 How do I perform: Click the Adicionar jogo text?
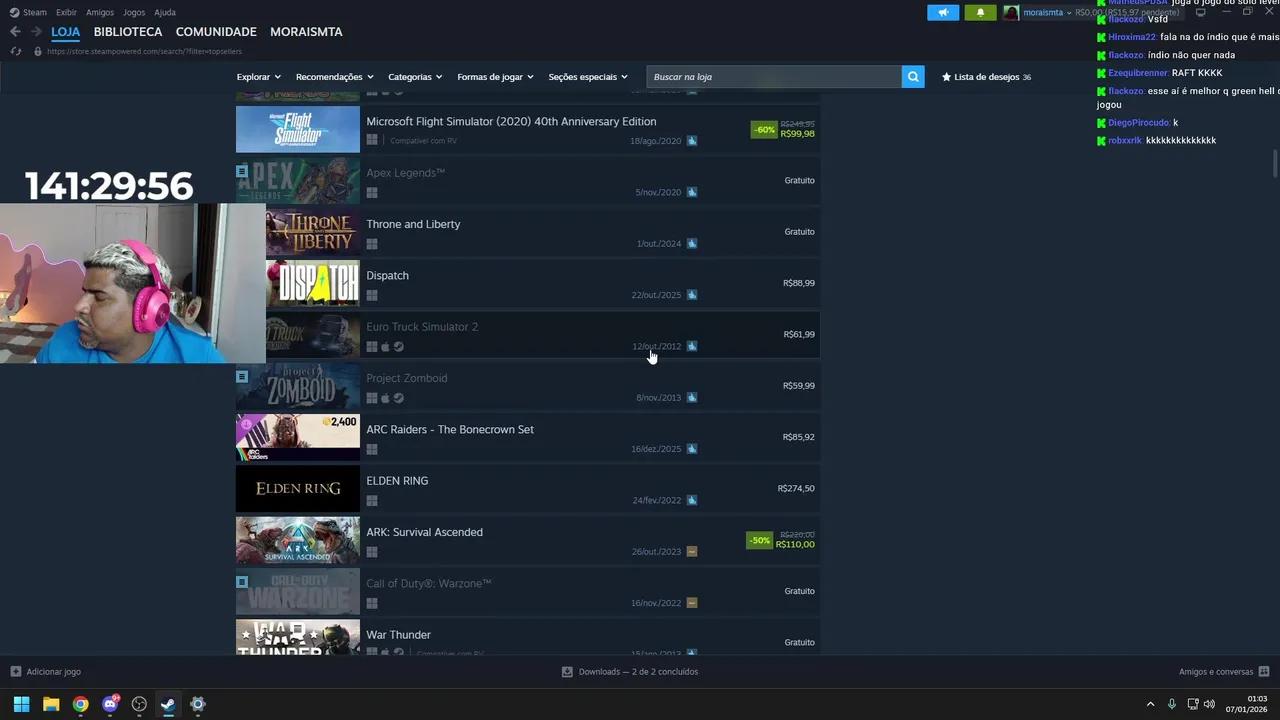[x=54, y=672]
